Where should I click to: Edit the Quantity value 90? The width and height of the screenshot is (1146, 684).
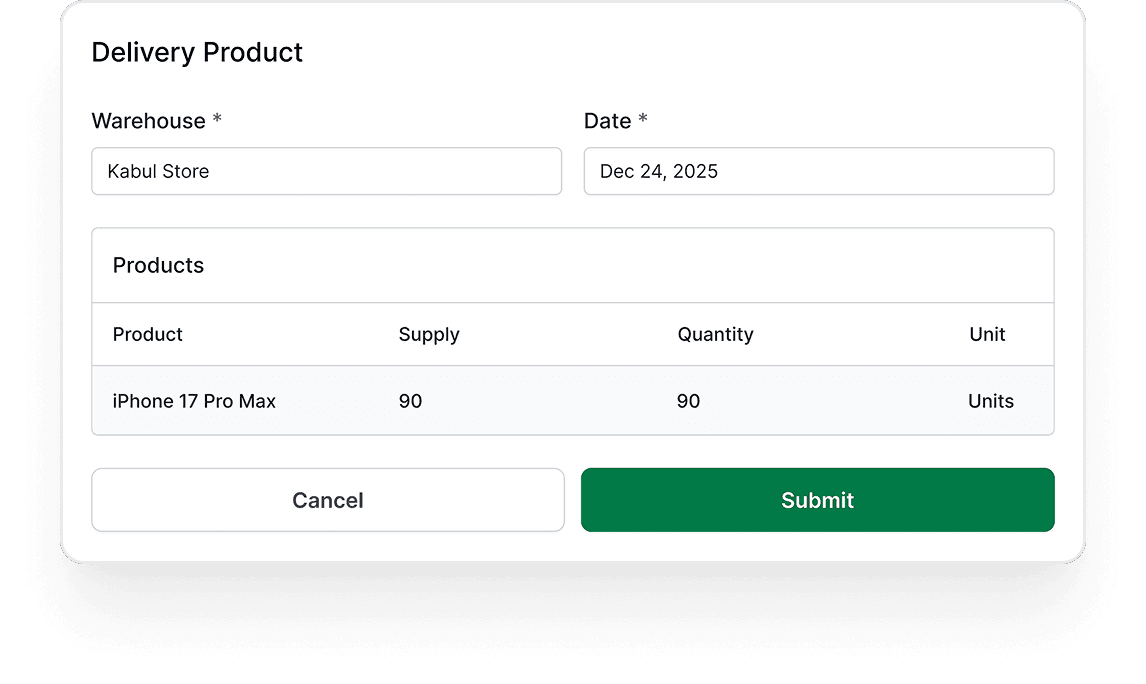point(688,401)
